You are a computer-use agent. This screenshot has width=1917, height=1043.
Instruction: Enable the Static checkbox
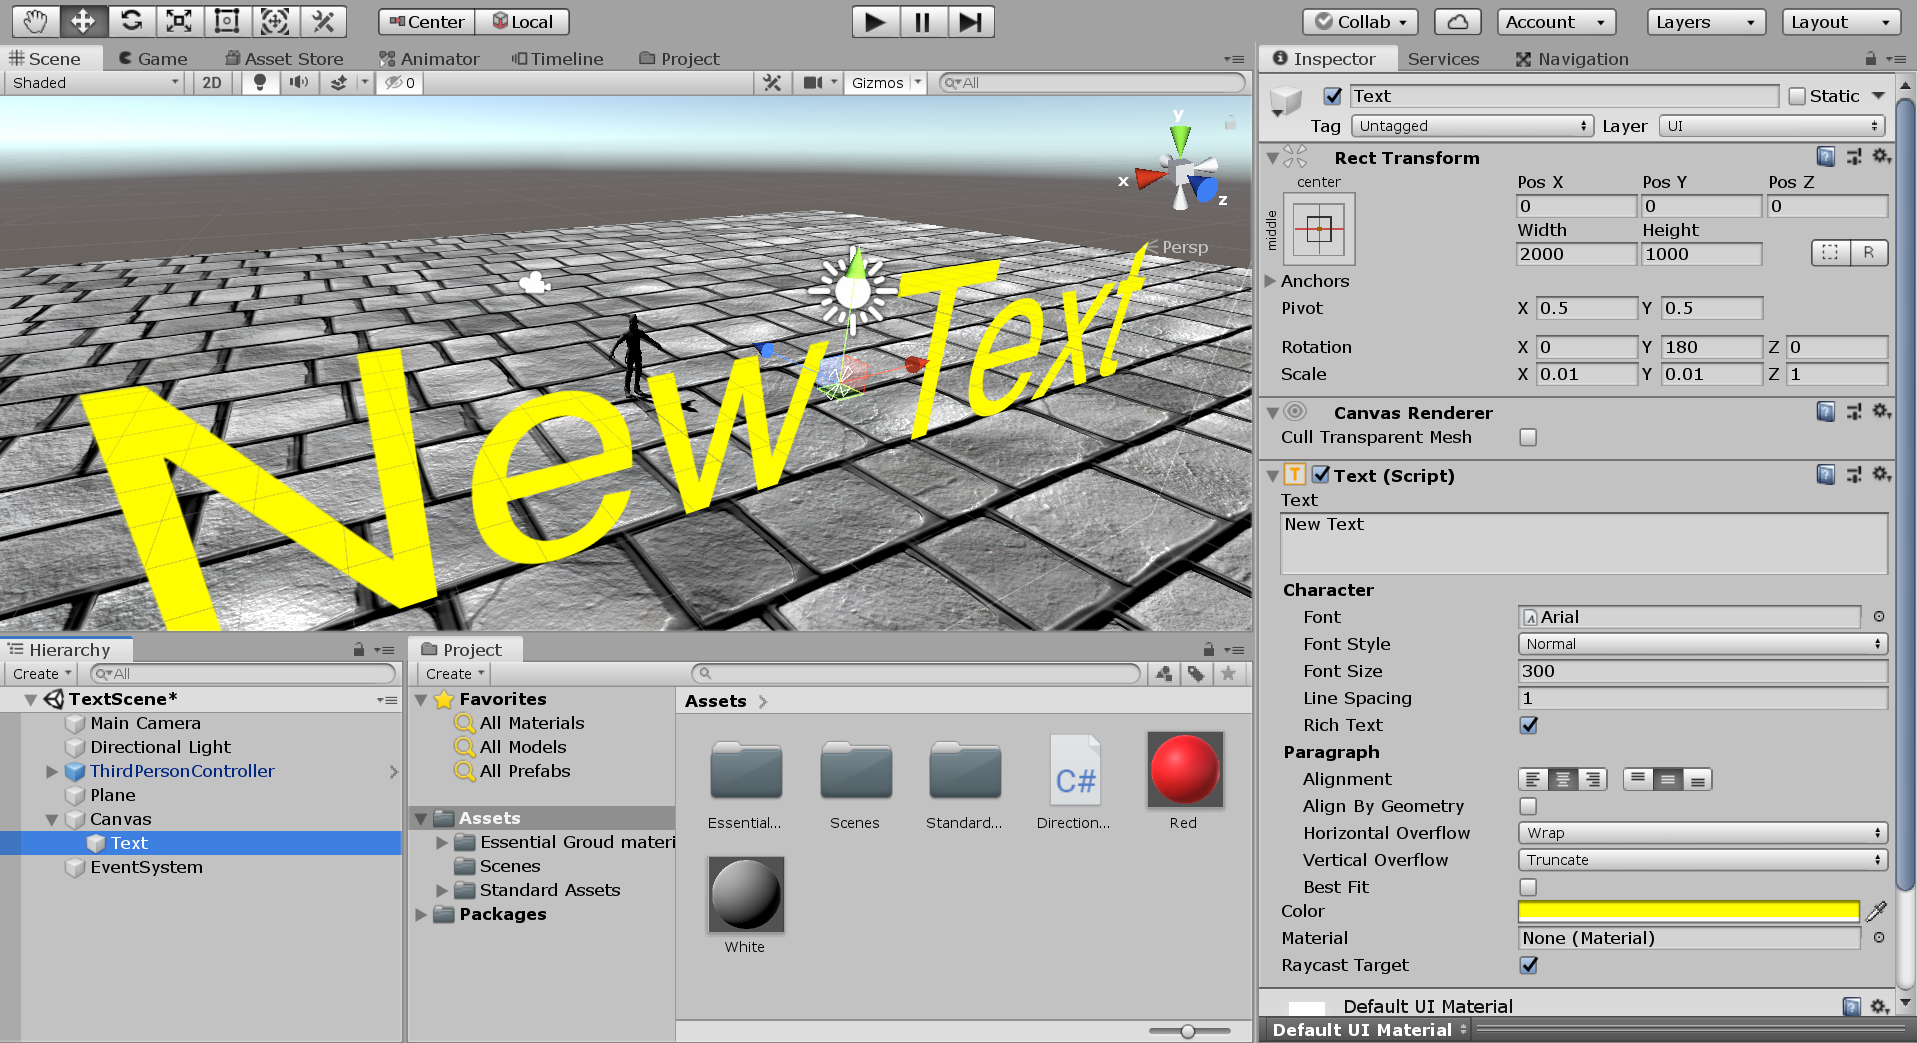tap(1797, 96)
